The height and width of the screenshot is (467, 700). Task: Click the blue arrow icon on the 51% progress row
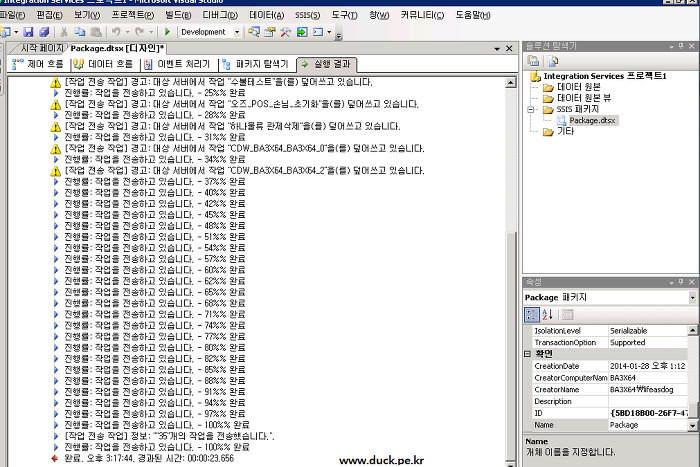click(56, 237)
